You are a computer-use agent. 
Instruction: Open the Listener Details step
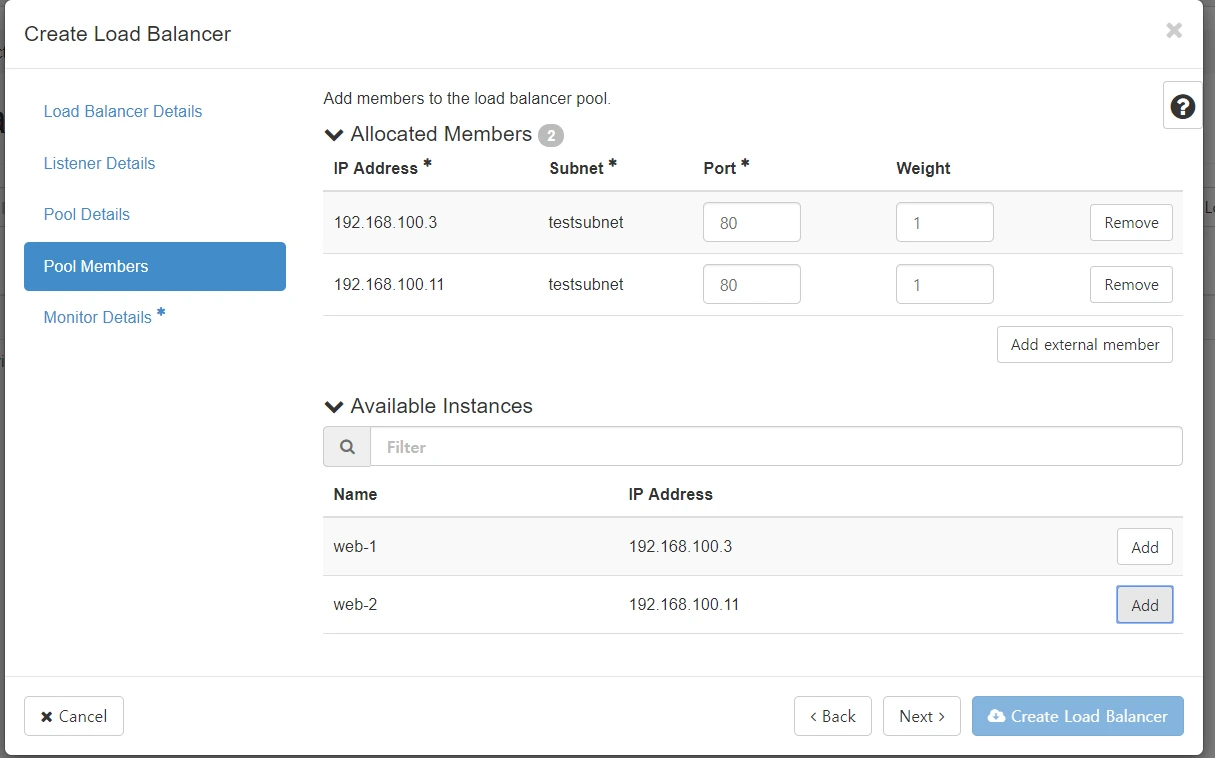(99, 163)
